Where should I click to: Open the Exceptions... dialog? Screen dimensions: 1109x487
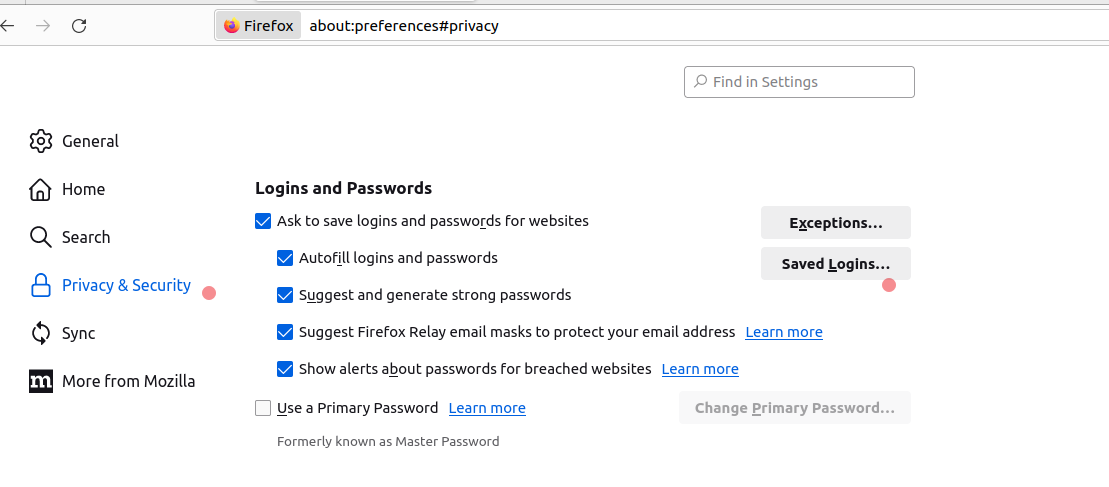[x=835, y=223]
